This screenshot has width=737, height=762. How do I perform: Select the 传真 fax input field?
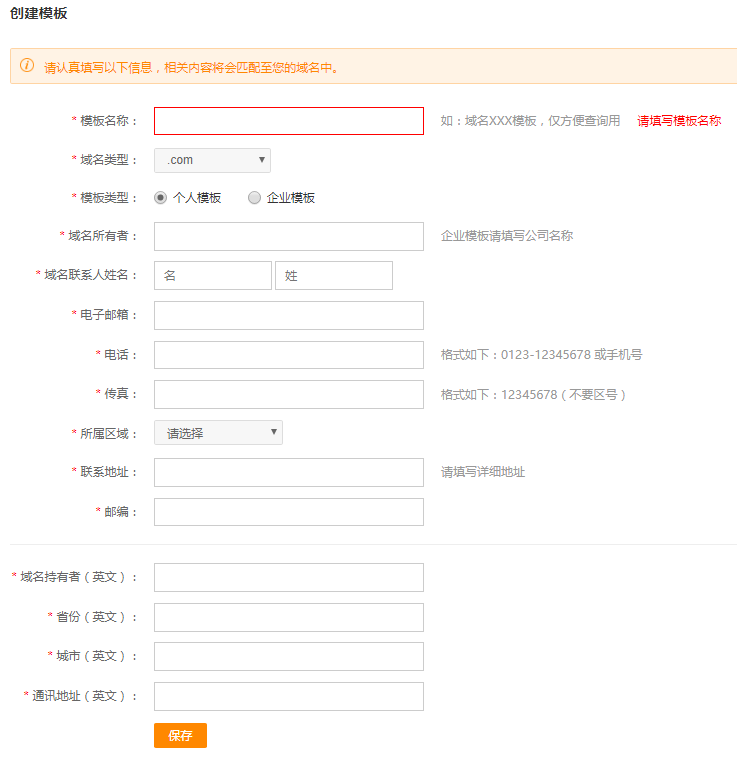click(288, 394)
